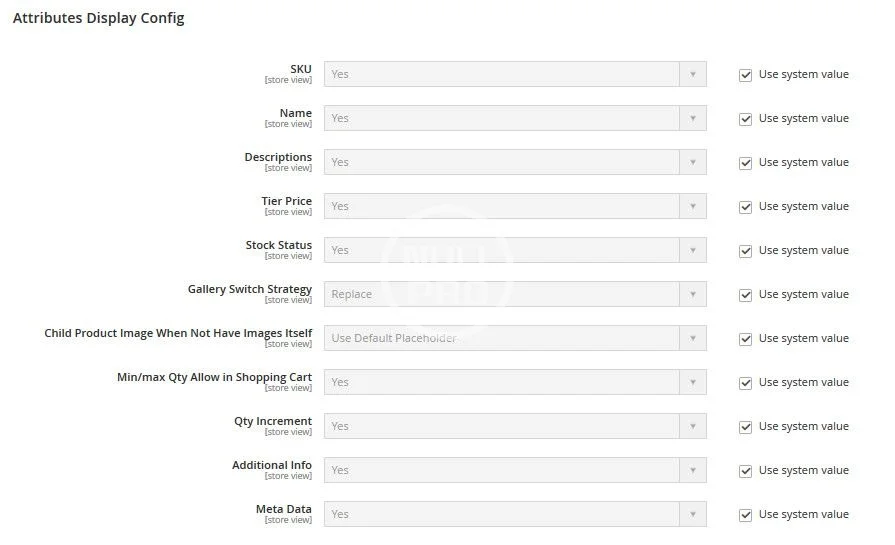
Task: Uncheck Use system value for Gallery Switch Strategy
Action: tap(745, 295)
